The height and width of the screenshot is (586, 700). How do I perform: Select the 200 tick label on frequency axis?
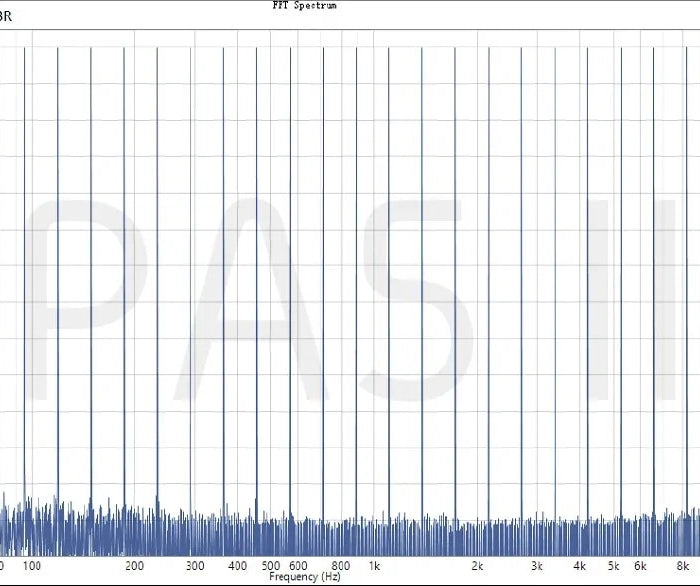click(x=135, y=566)
